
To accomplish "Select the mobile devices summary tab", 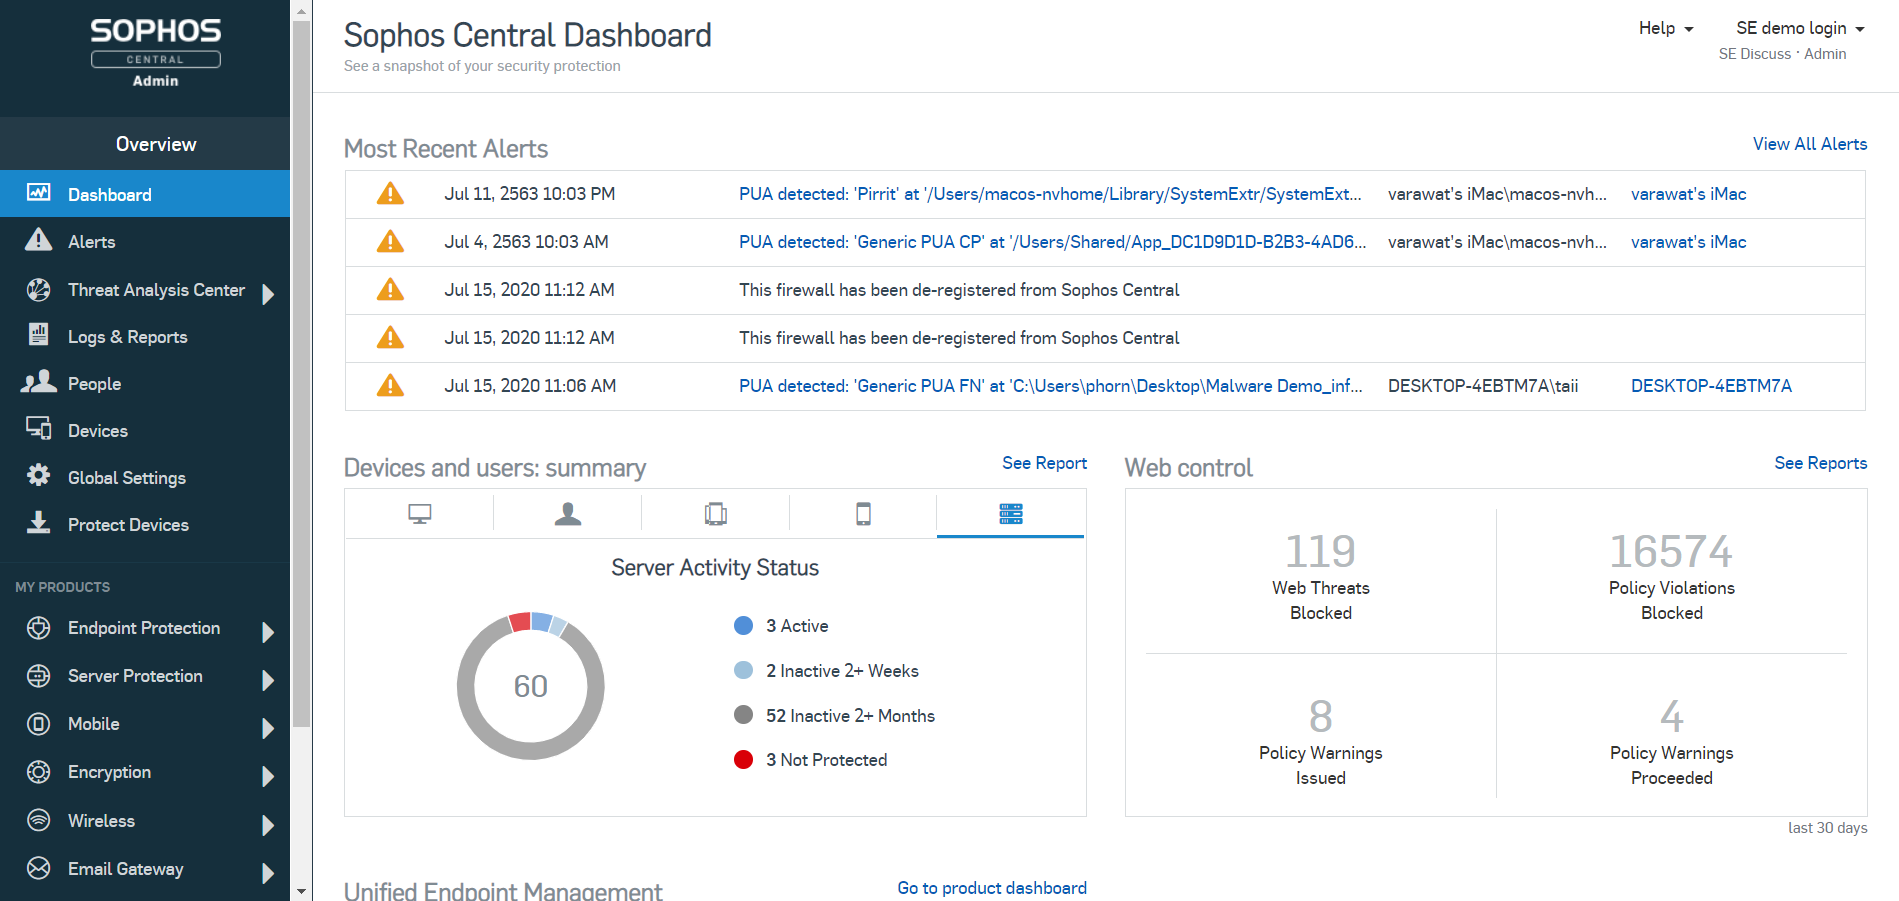I will (863, 514).
